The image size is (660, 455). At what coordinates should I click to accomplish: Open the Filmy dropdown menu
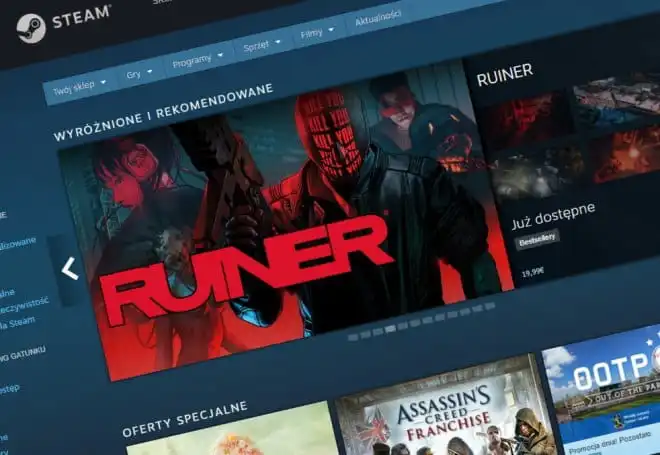tap(317, 33)
